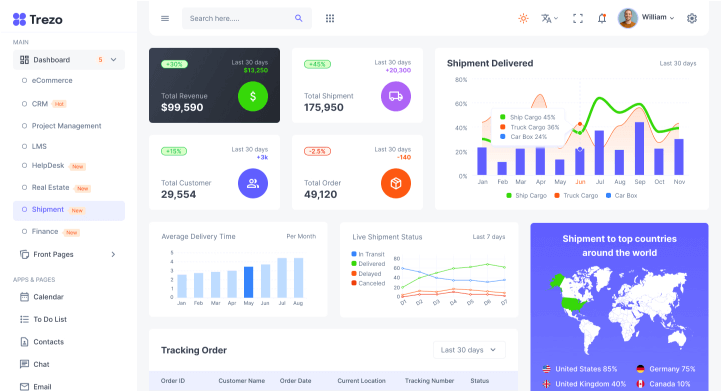
Task: Click the search magnifier icon
Action: click(x=299, y=18)
